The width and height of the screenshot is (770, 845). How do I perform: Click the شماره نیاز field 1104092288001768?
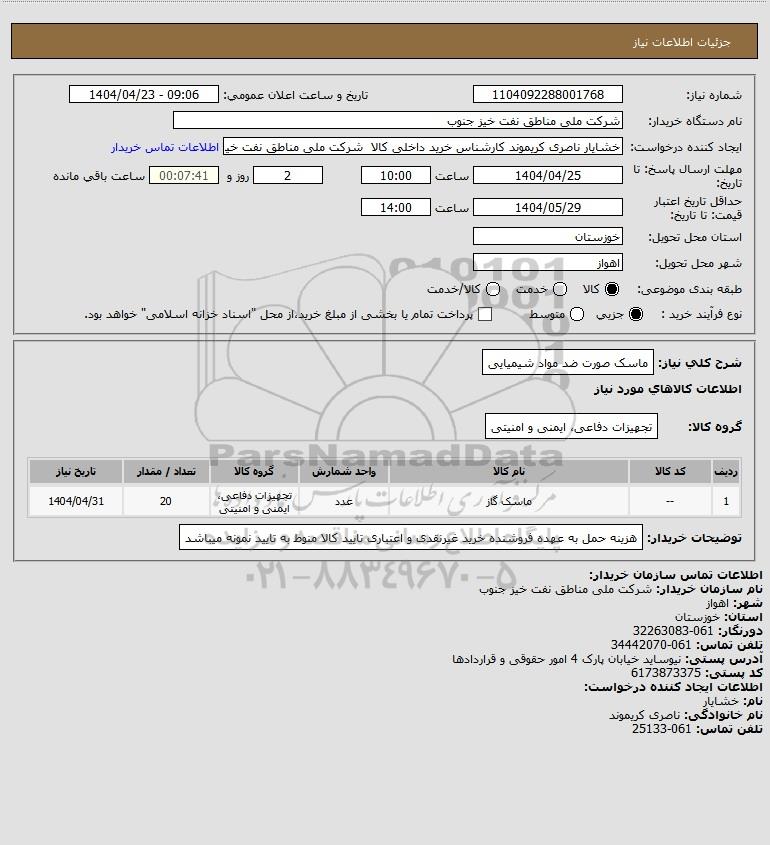pos(547,94)
